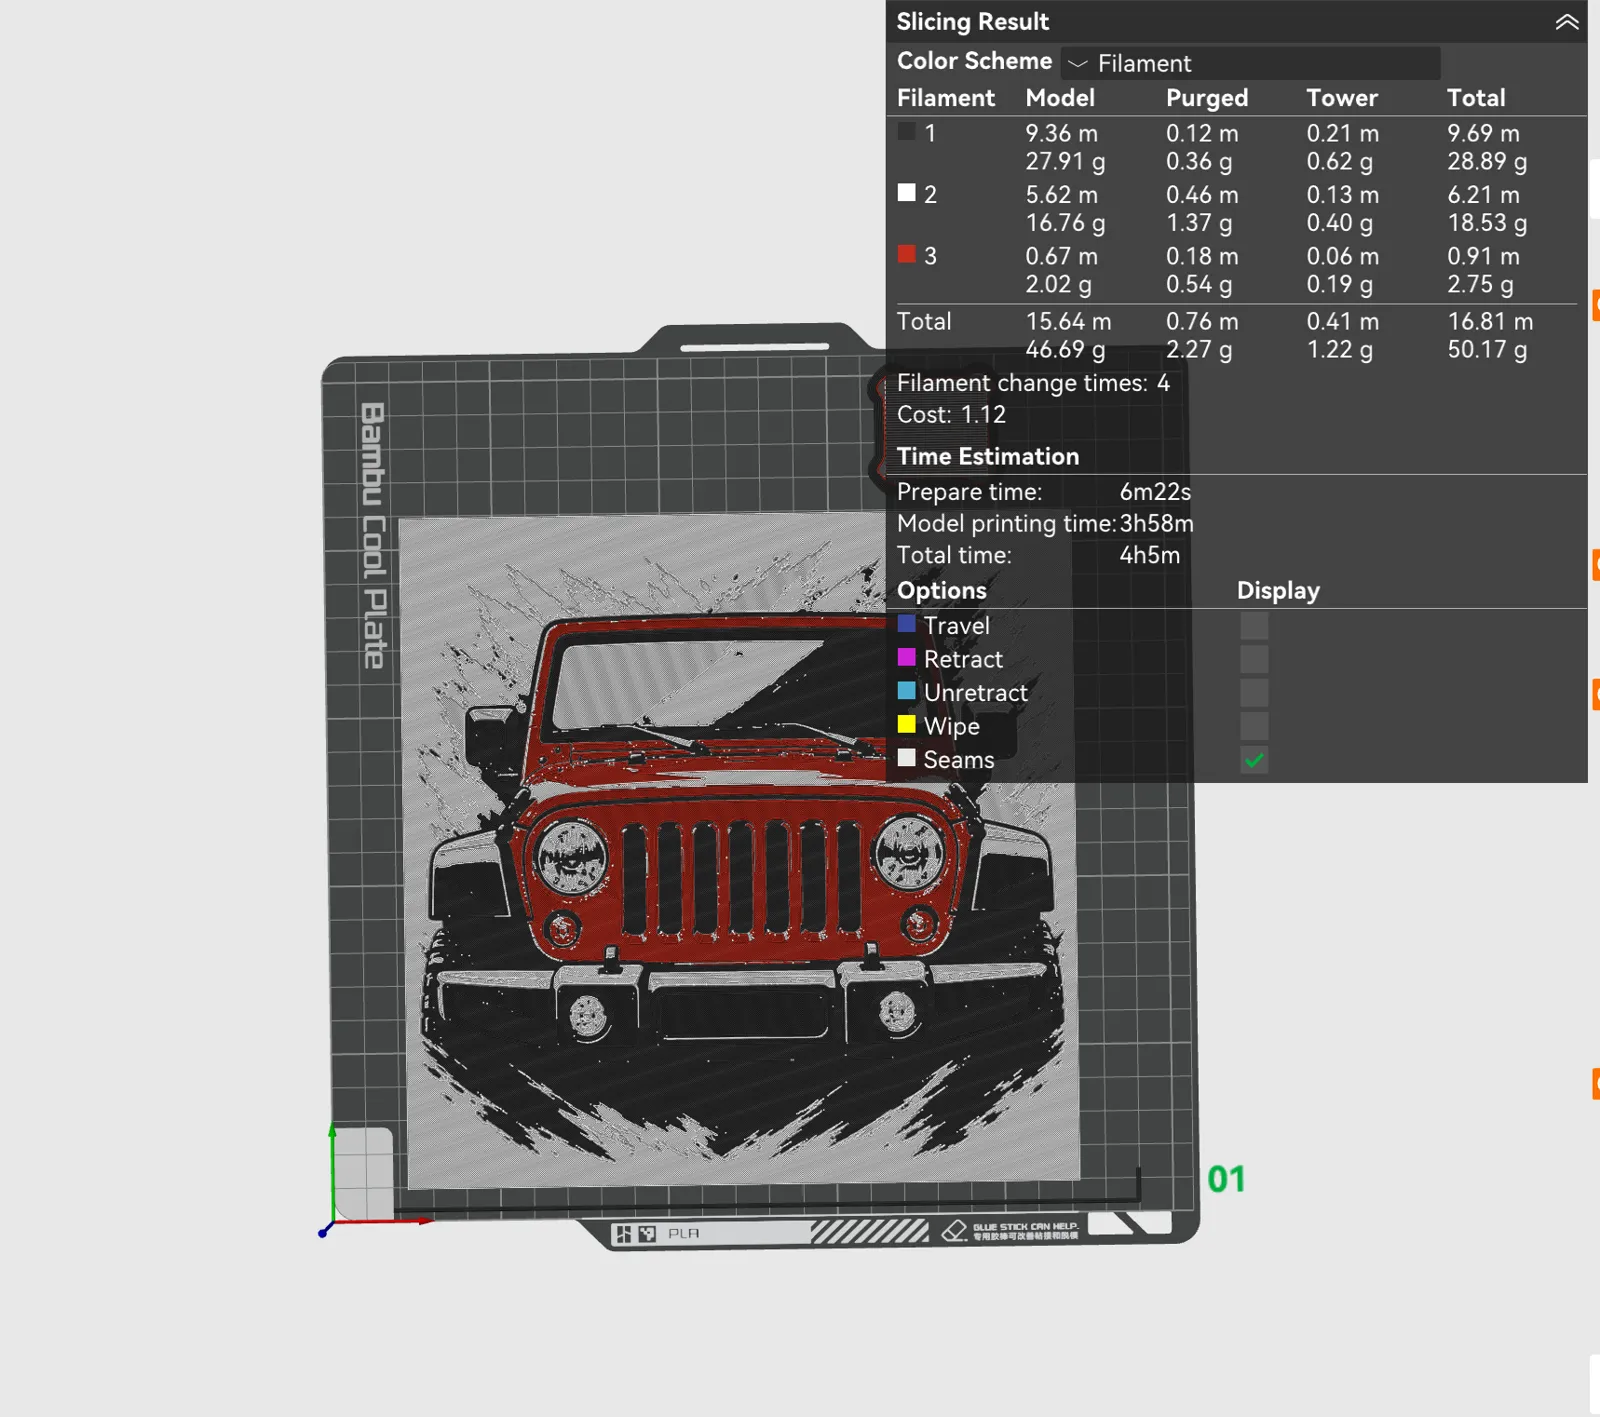1600x1417 pixels.
Task: Click the Total column header
Action: pyautogui.click(x=1476, y=98)
